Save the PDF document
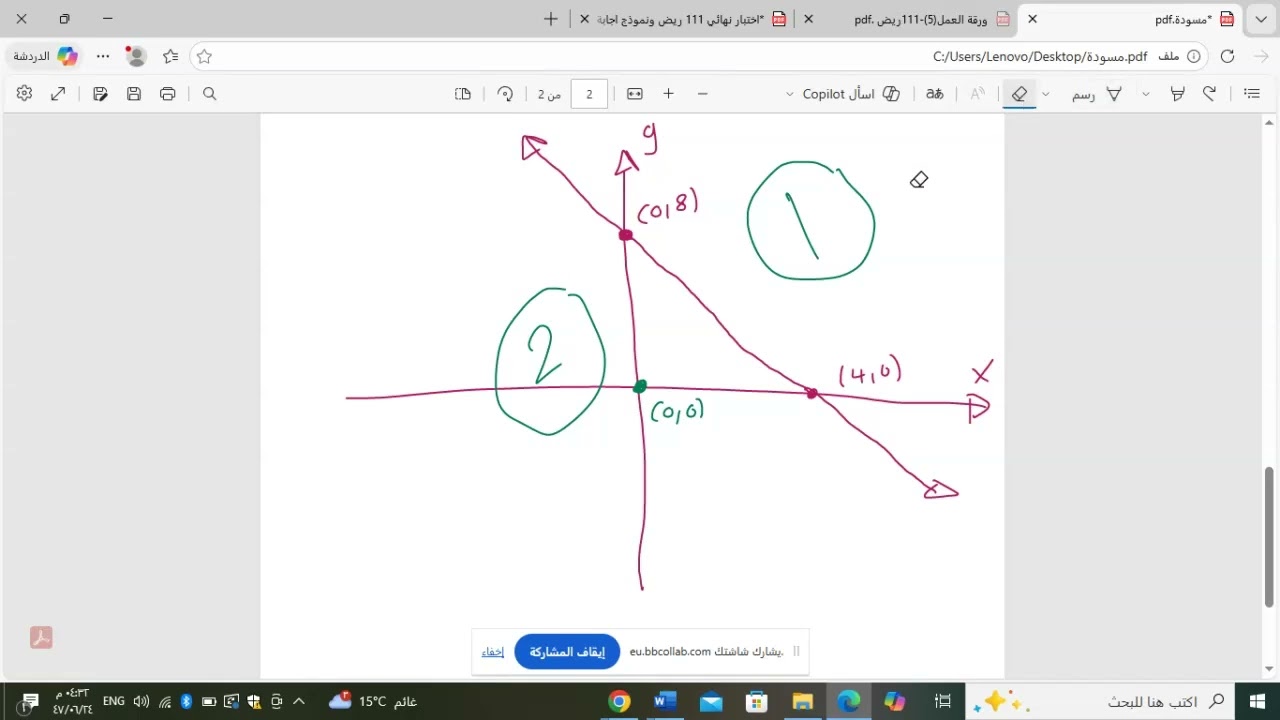1280x720 pixels. point(134,94)
